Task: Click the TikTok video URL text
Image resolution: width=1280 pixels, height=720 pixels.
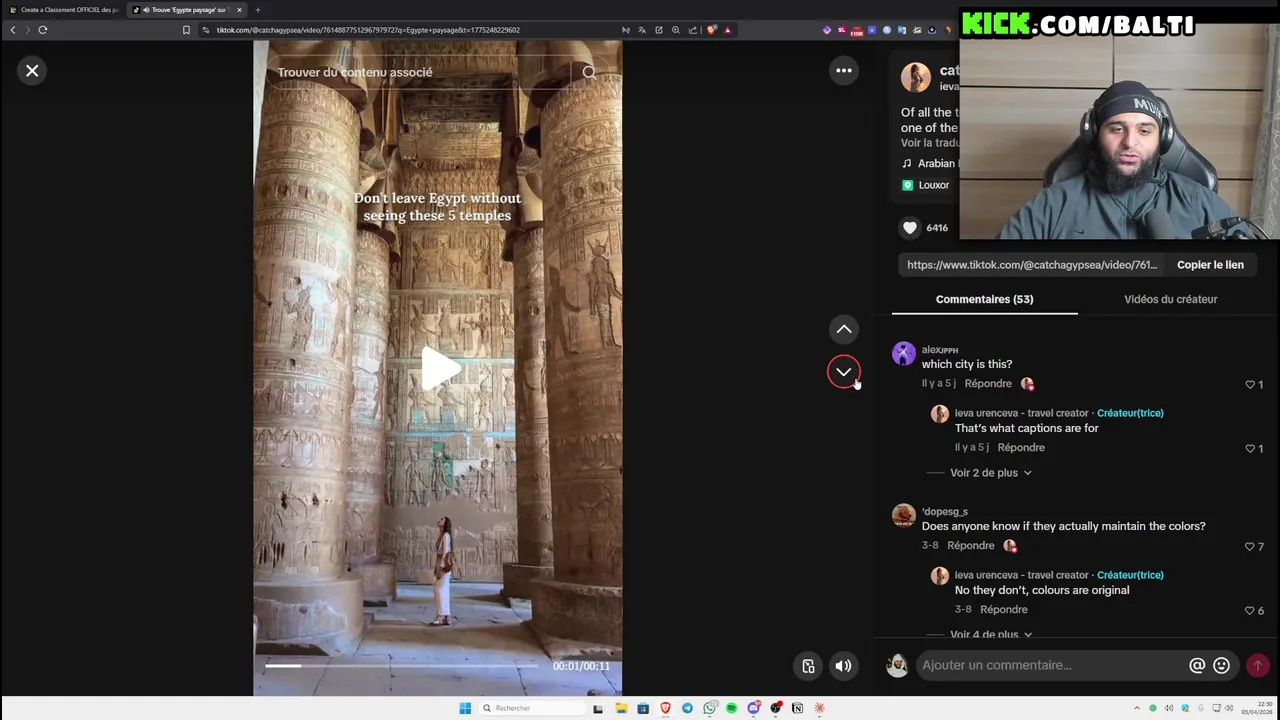Action: (1032, 265)
